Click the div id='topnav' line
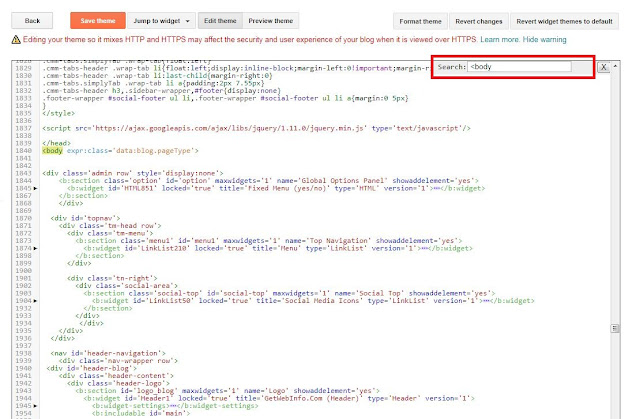 (85, 218)
